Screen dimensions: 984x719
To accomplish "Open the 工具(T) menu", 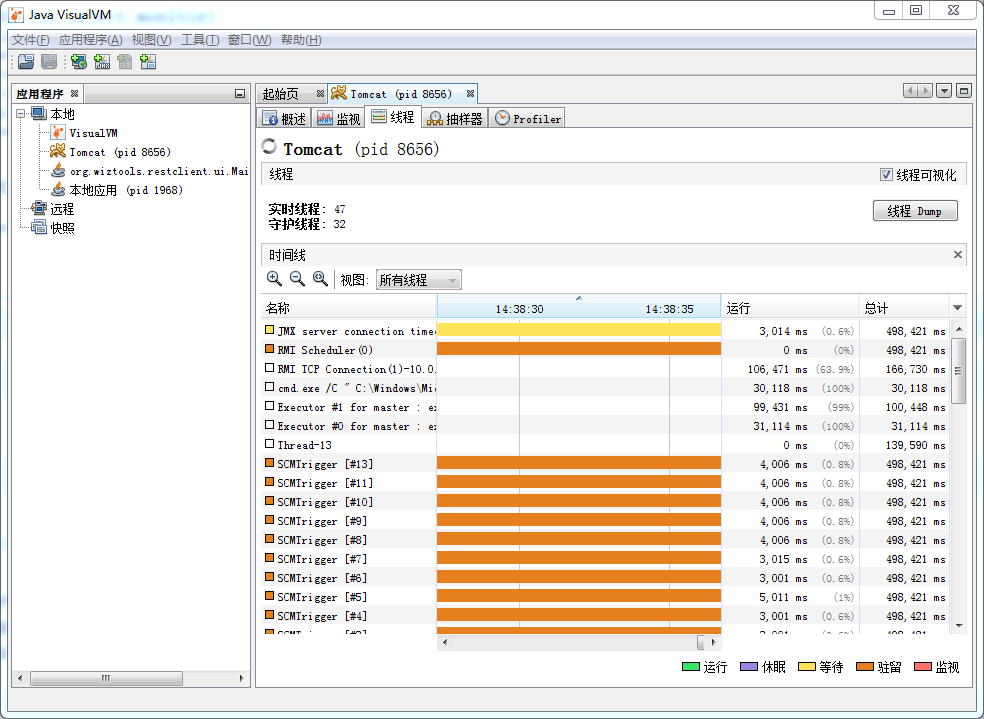I will click(x=200, y=40).
